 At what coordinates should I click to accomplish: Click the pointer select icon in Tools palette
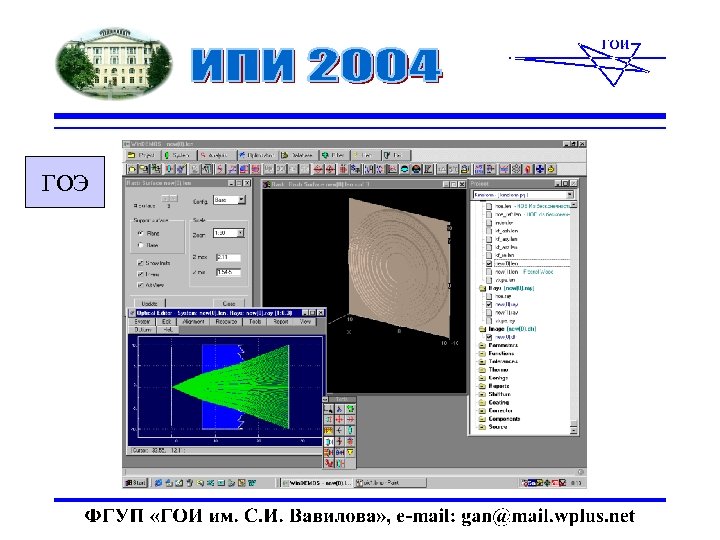(x=329, y=409)
